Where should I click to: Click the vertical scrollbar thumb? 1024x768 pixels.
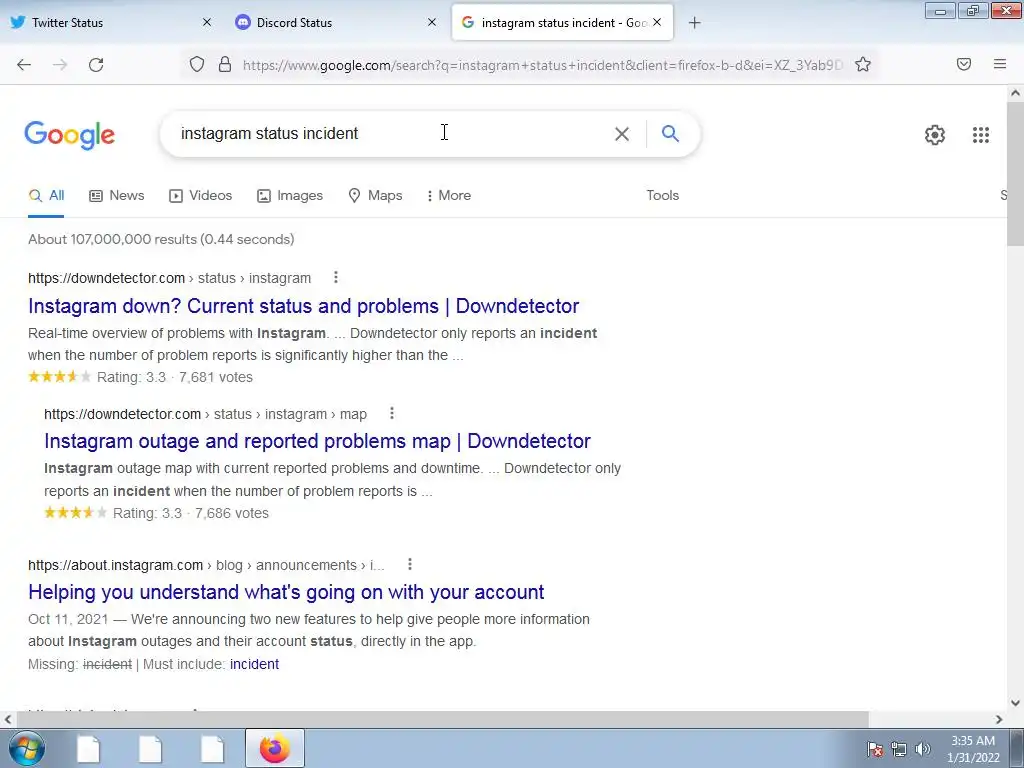[1015, 174]
